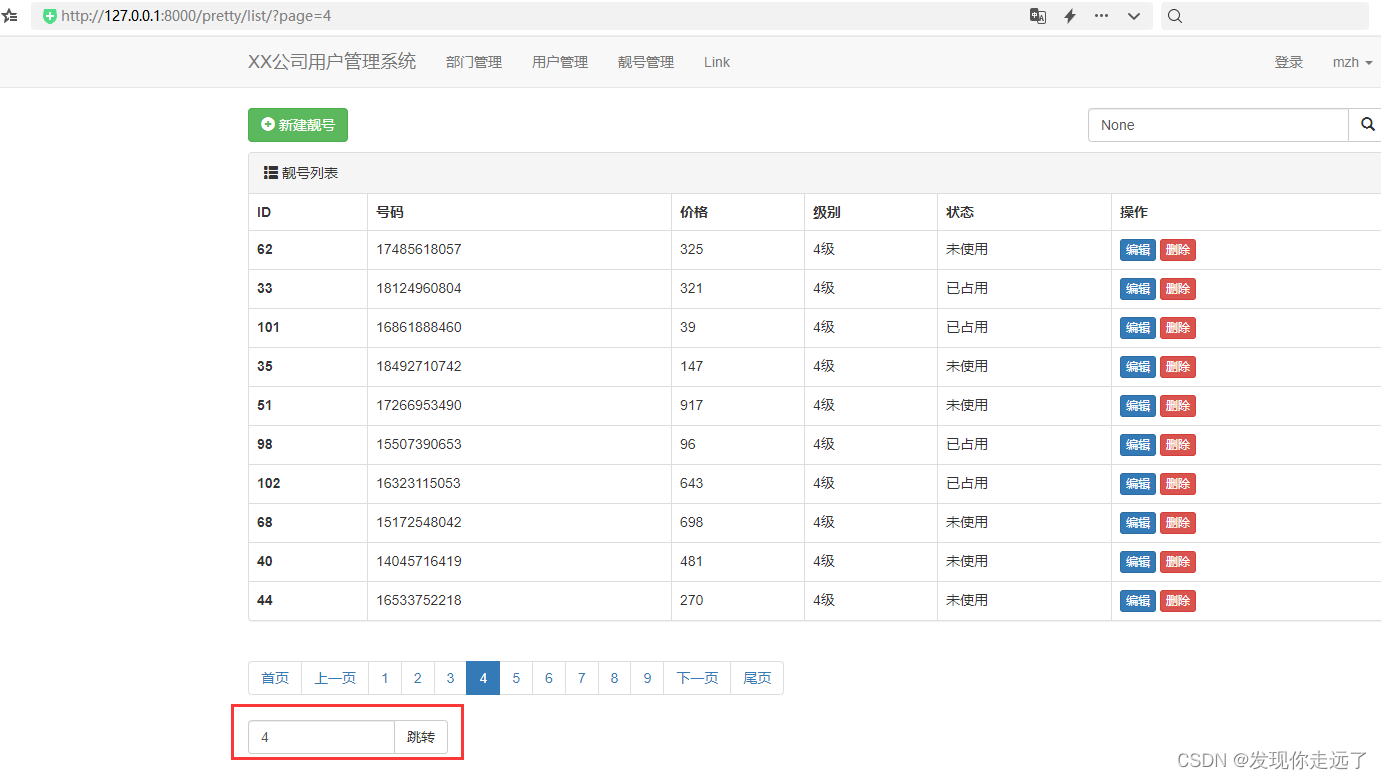The image size is (1381, 779).
Task: Go to page 6 in pagination
Action: tap(549, 678)
